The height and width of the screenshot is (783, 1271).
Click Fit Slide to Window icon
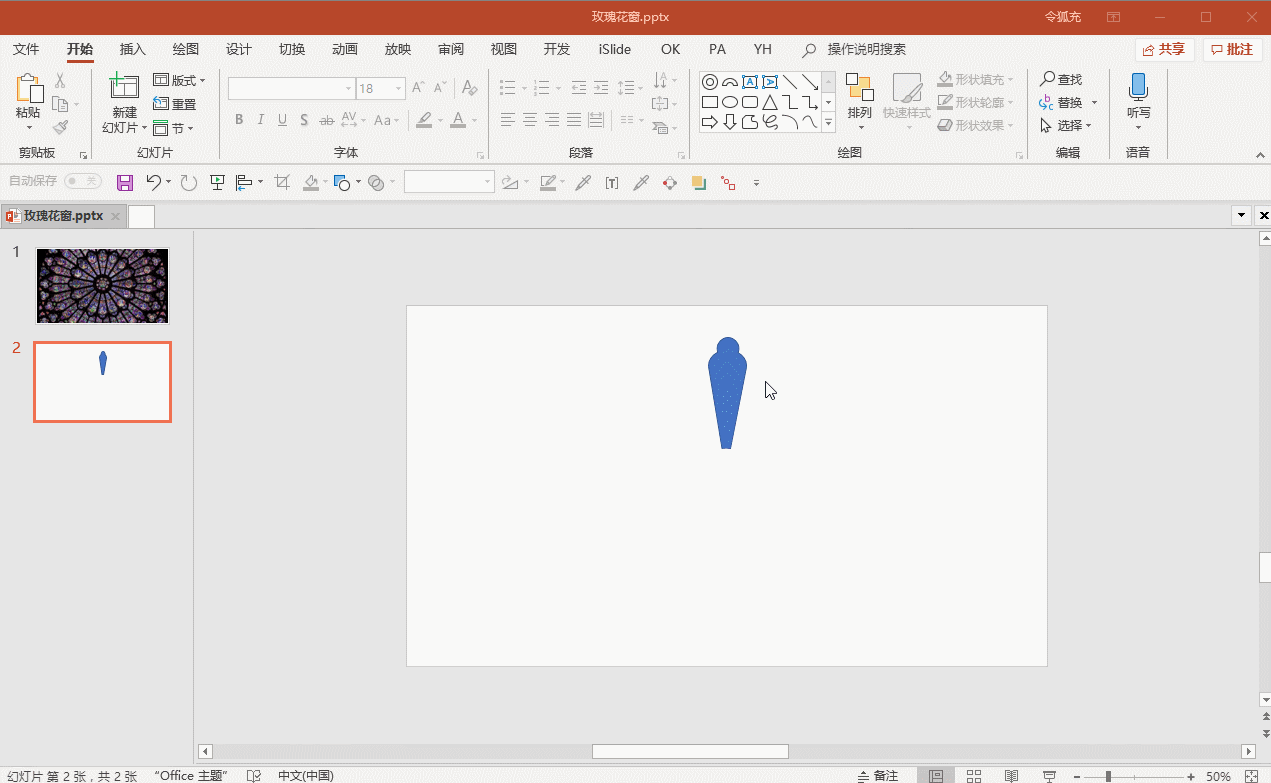click(1252, 776)
